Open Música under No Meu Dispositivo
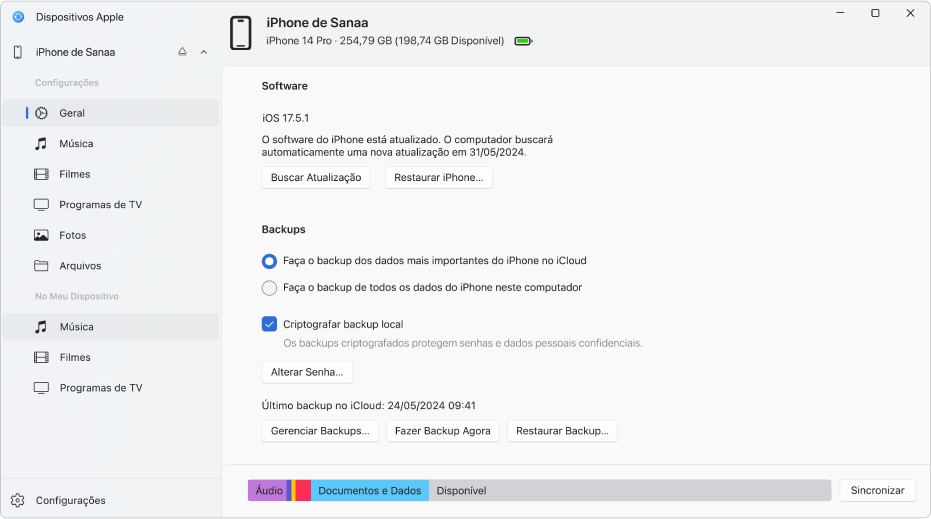Image resolution: width=931 pixels, height=519 pixels. click(111, 327)
